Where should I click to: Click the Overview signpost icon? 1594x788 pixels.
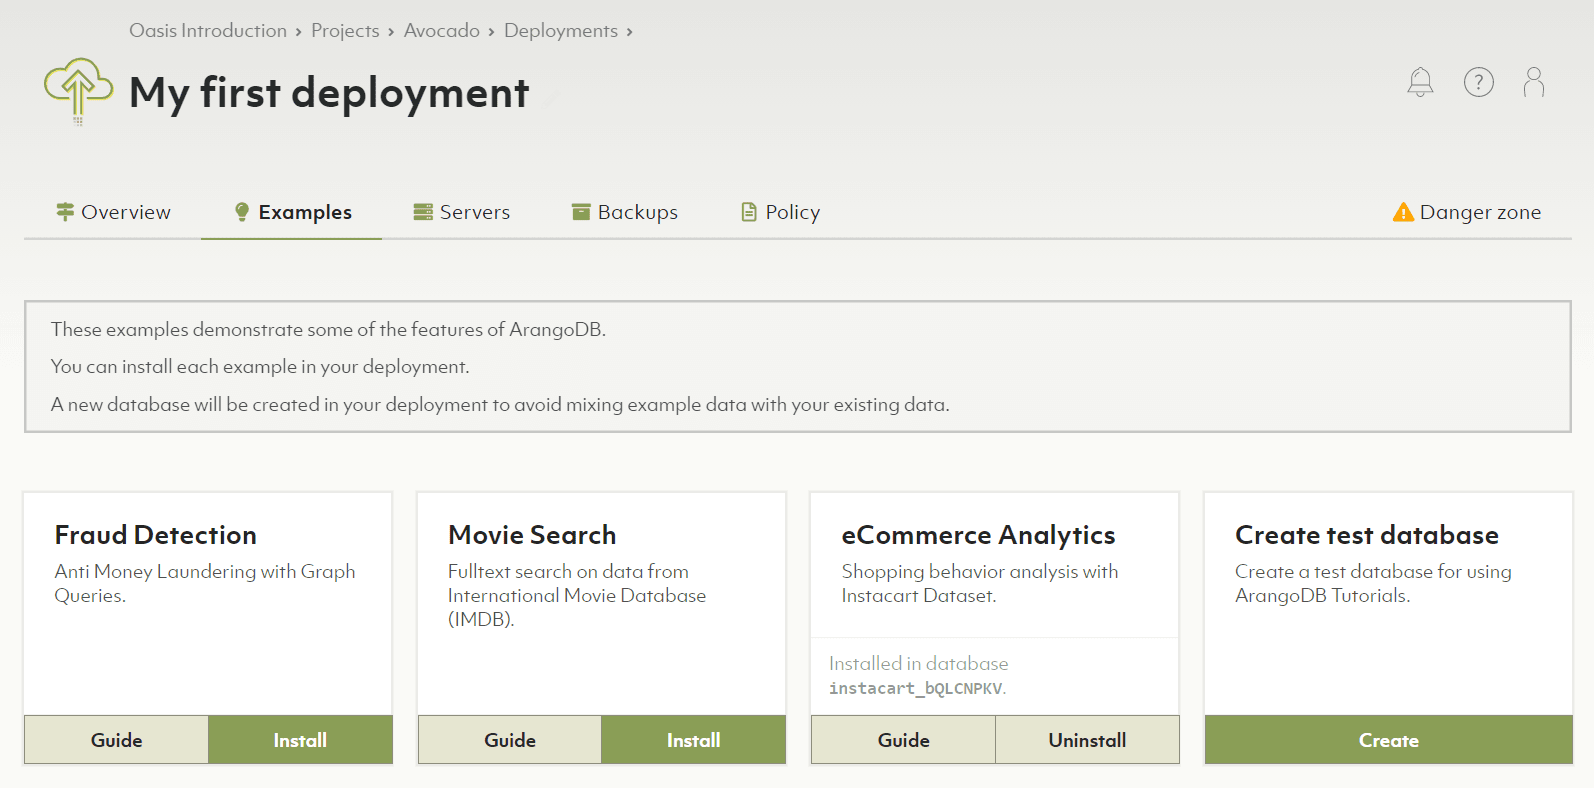(65, 212)
